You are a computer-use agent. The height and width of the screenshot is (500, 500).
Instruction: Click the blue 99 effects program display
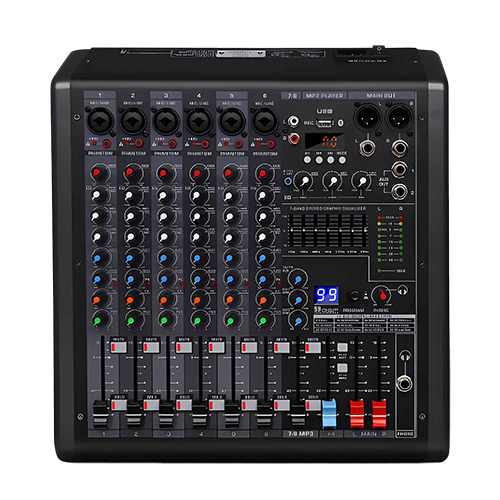point(326,295)
